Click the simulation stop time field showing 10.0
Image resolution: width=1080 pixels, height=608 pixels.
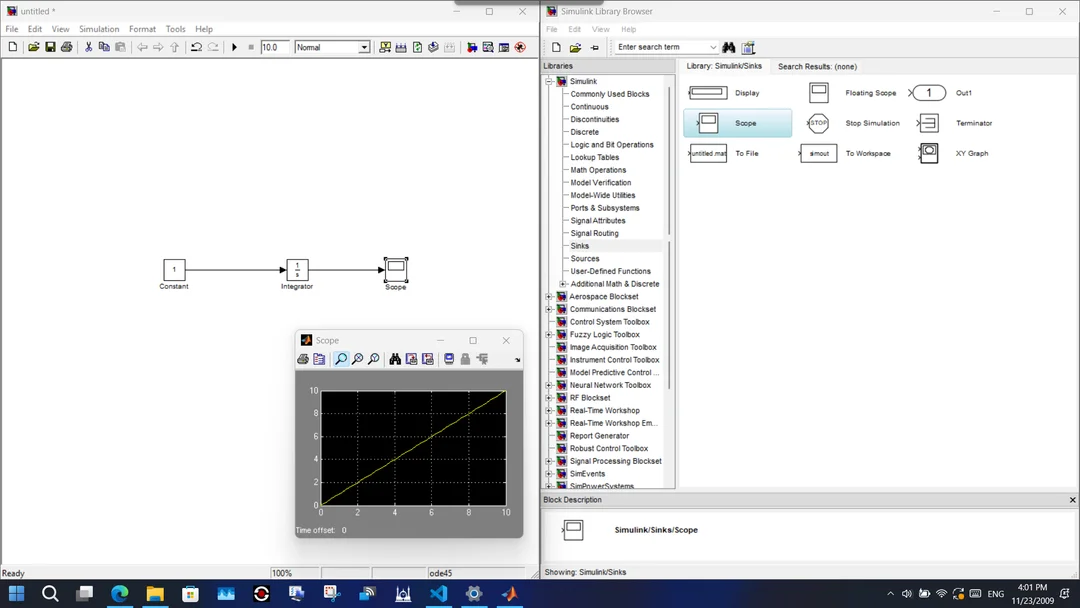point(275,47)
